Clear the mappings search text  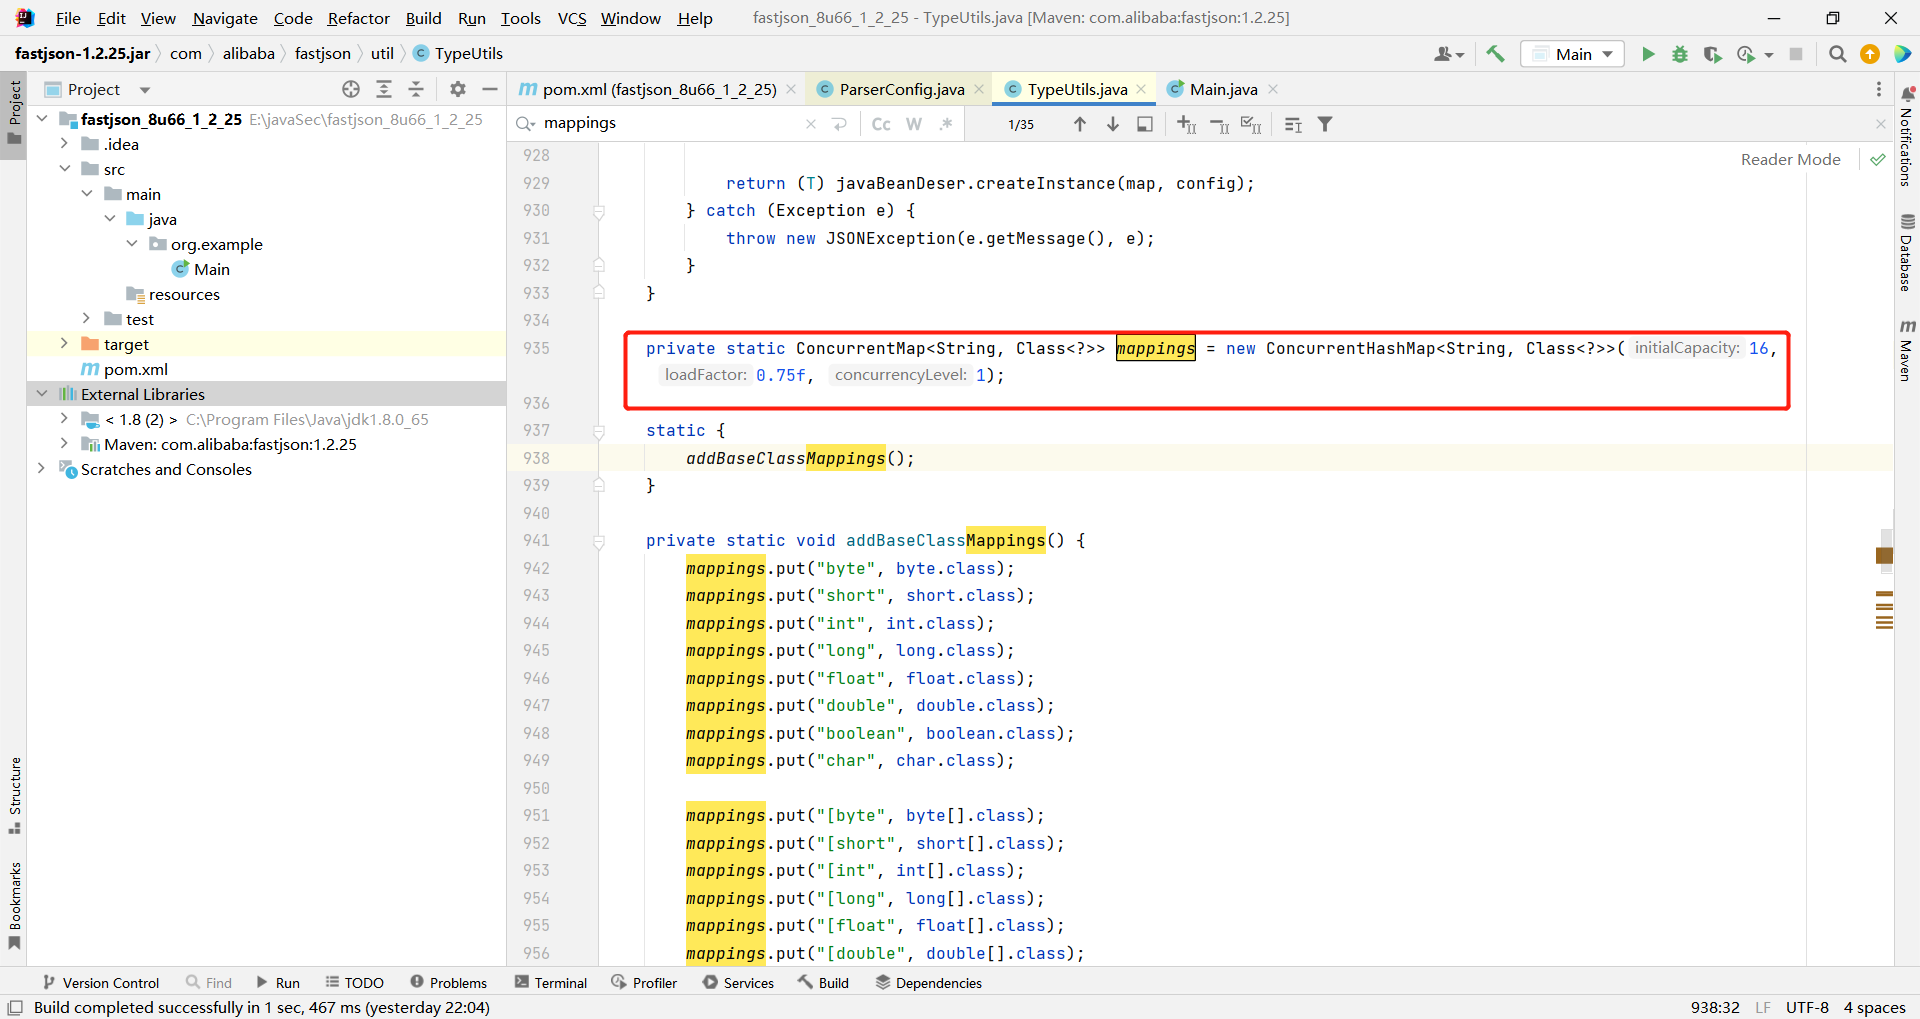pyautogui.click(x=811, y=124)
